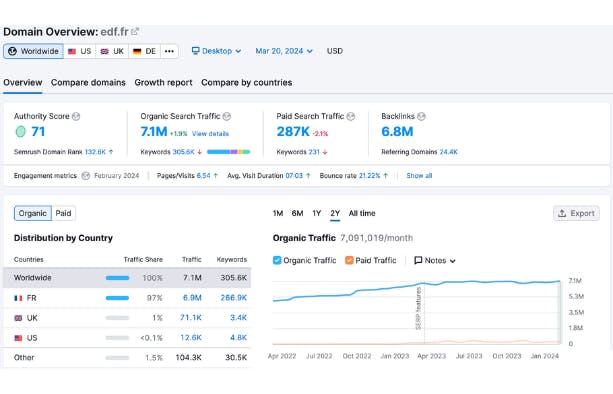This screenshot has height=394, width=613.
Task: Click Other row traffic 104.3K
Action: 188,358
